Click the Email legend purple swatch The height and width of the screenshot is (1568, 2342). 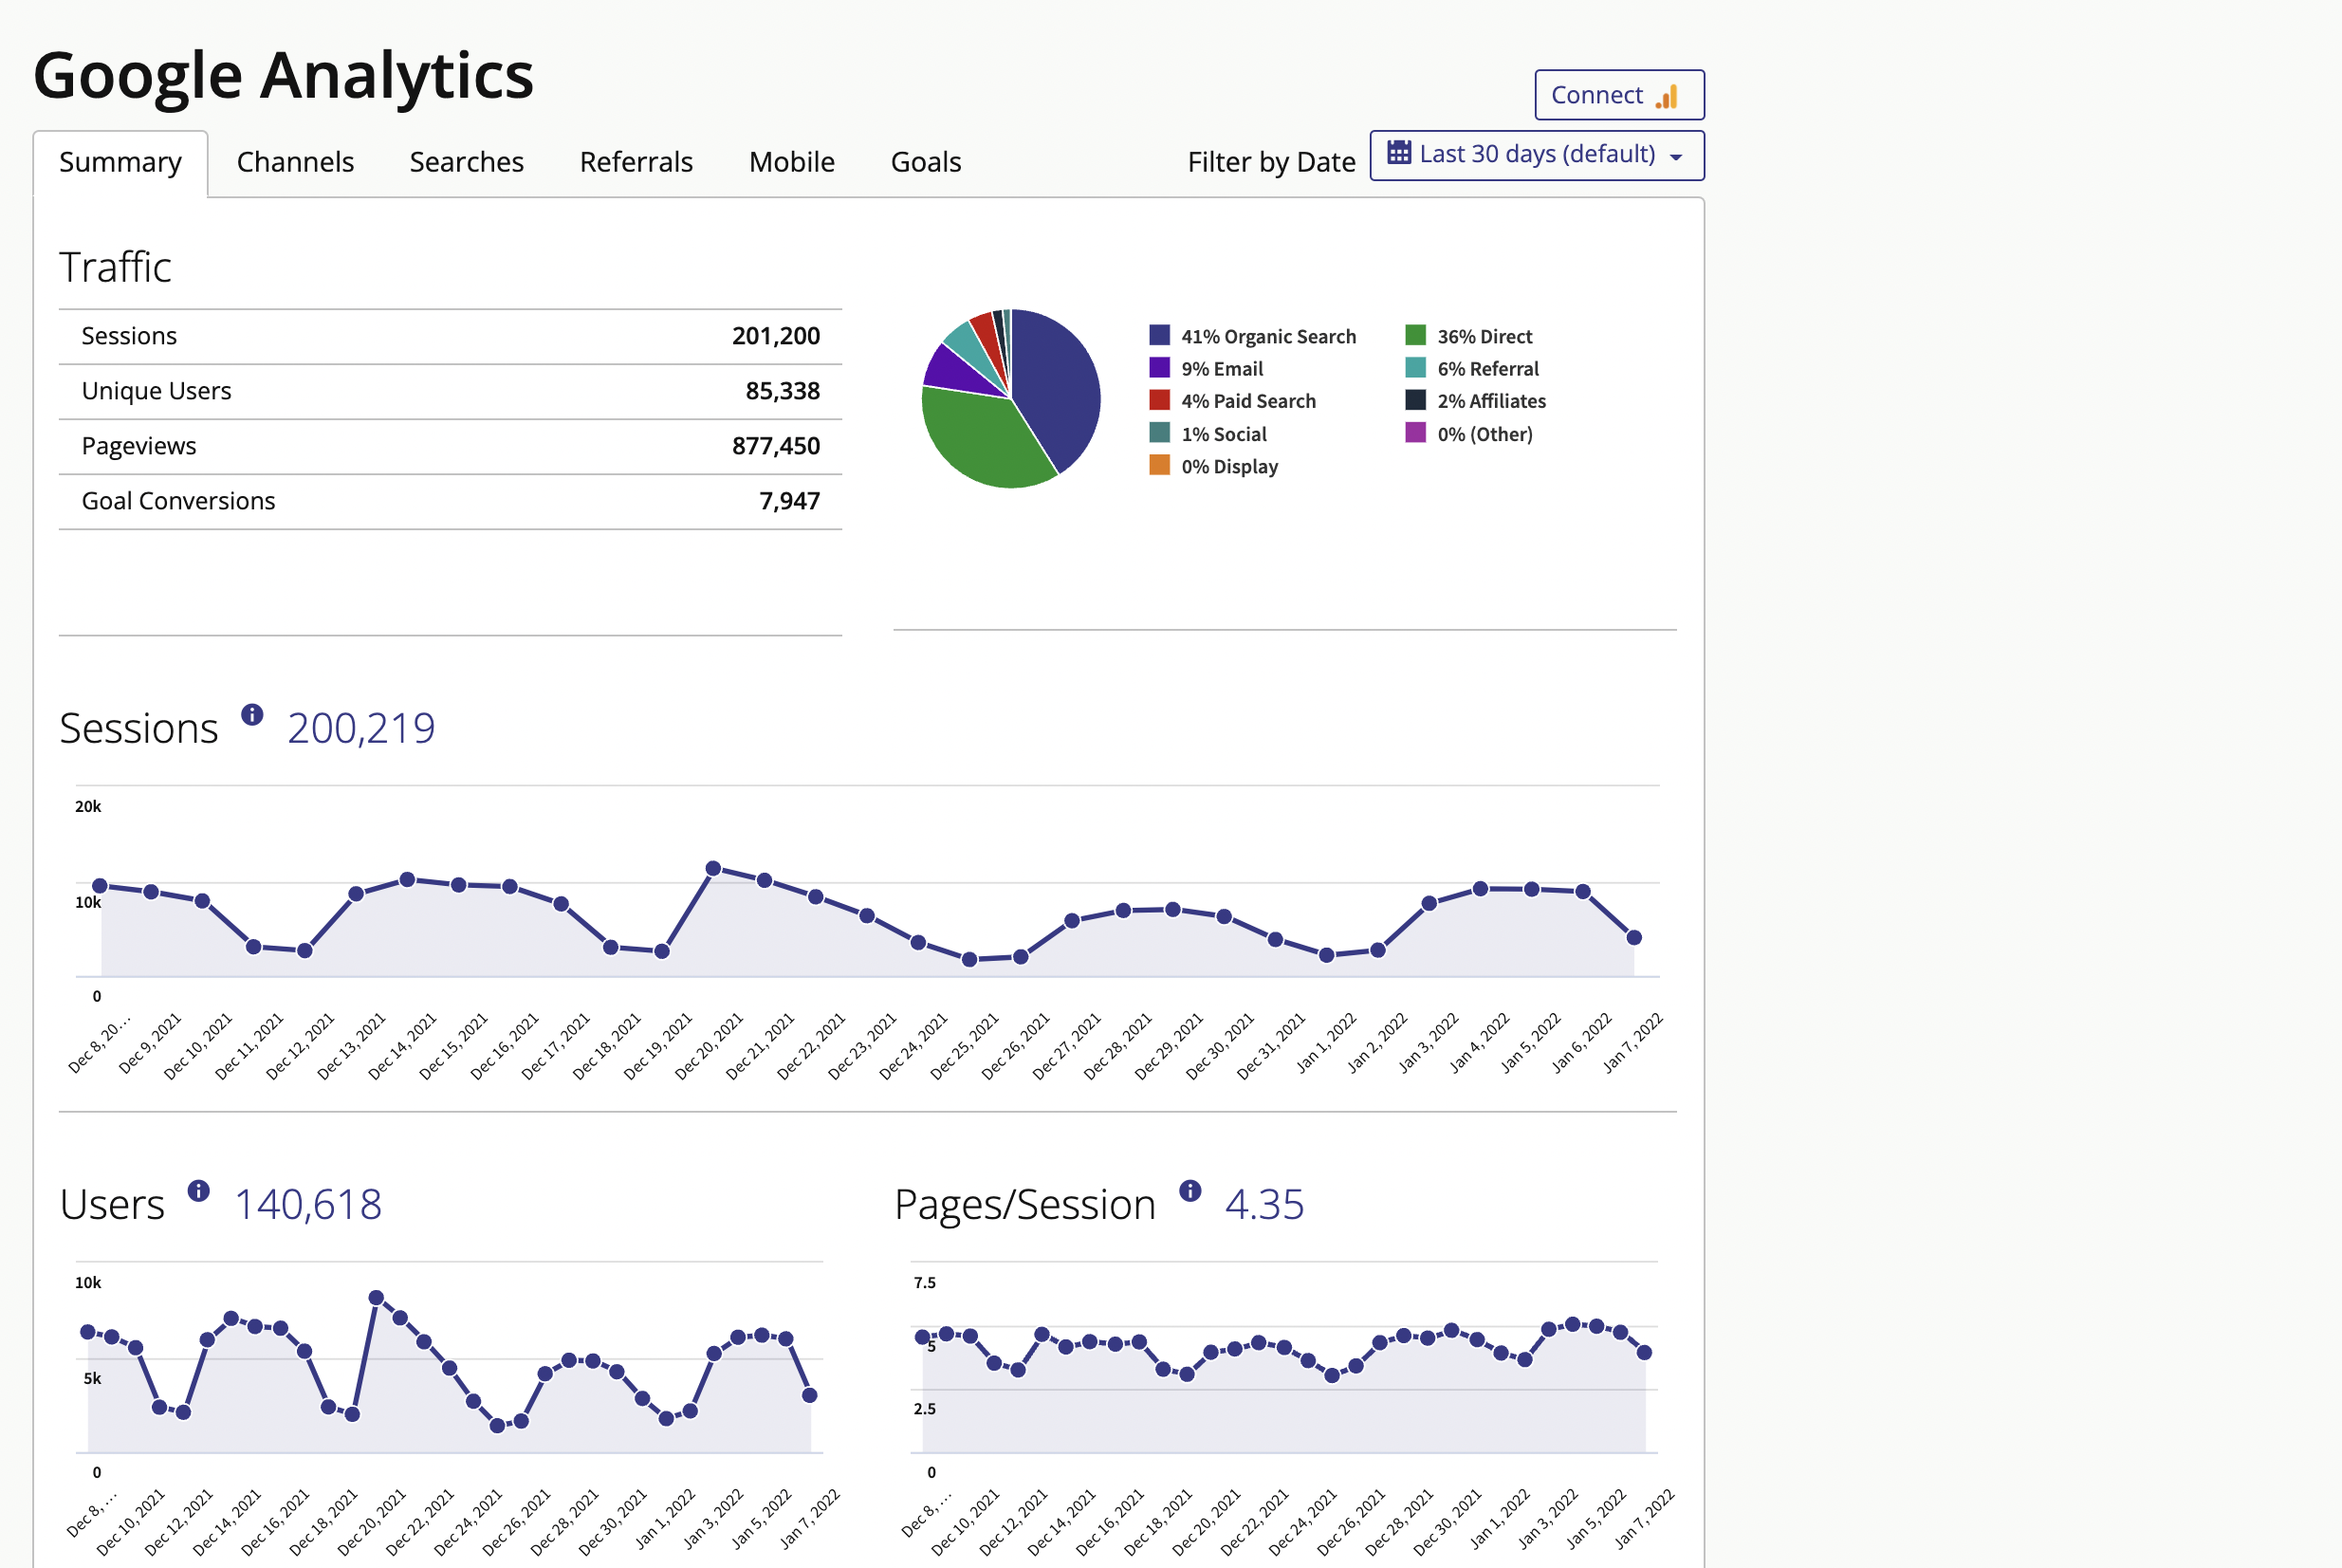tap(1159, 367)
